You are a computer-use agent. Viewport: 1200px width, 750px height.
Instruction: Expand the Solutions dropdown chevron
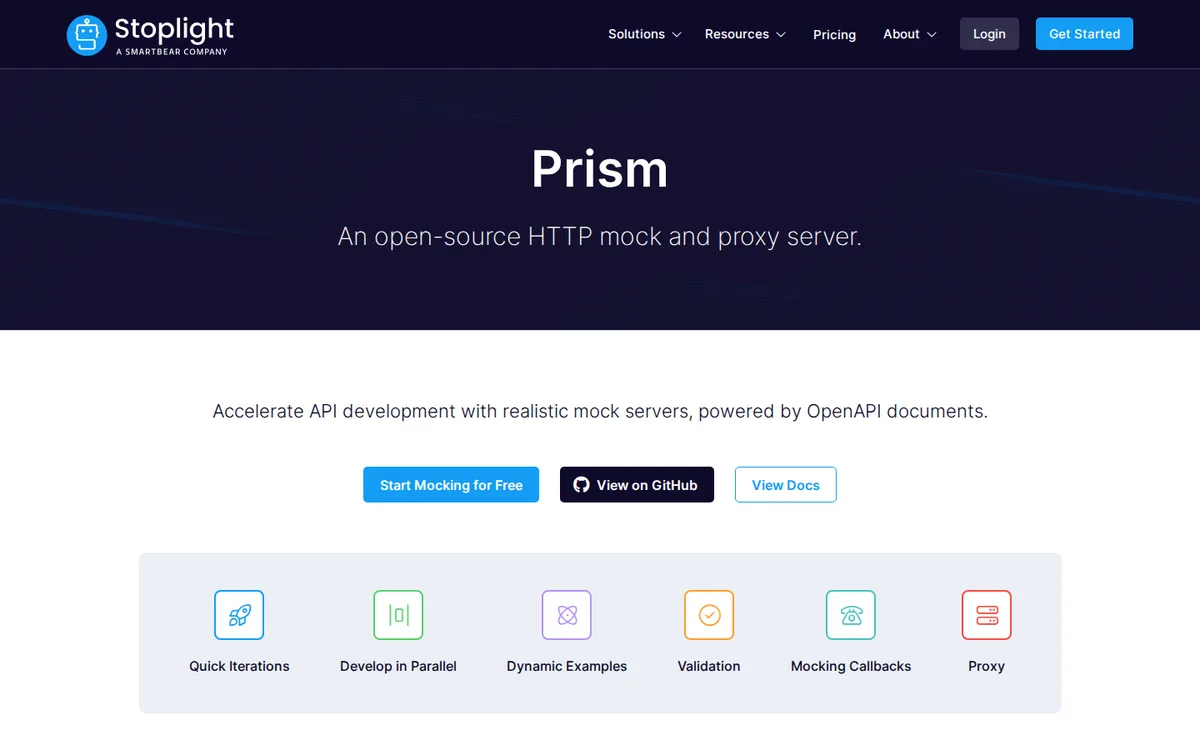677,35
